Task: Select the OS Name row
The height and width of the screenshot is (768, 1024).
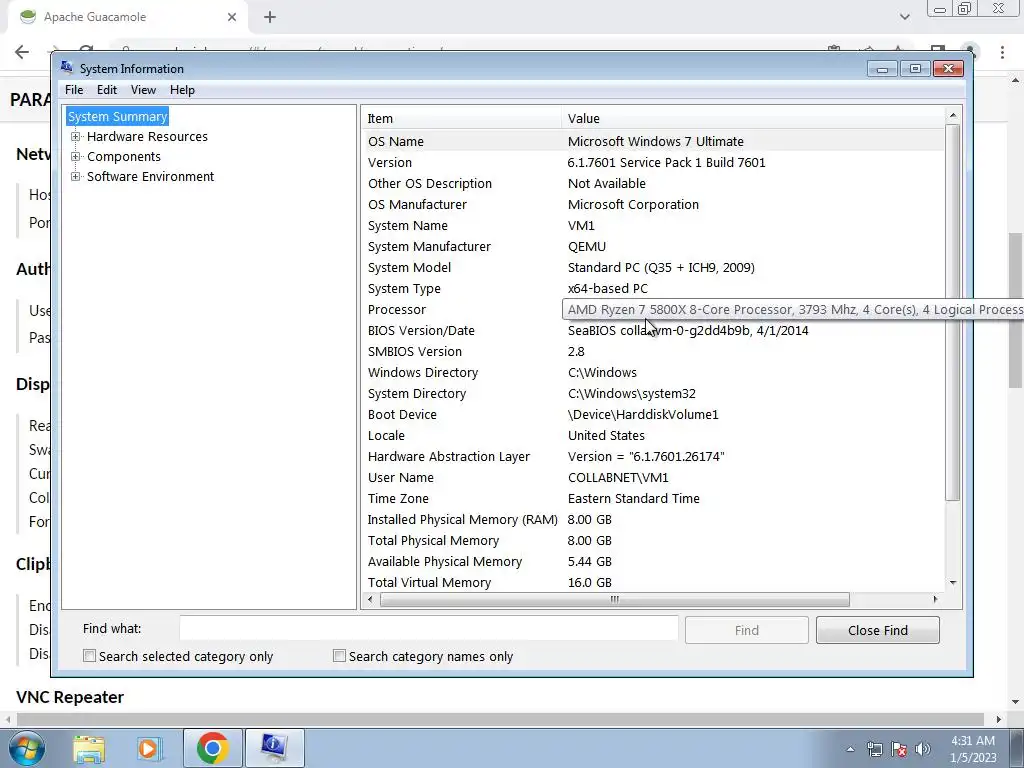Action: click(x=652, y=141)
